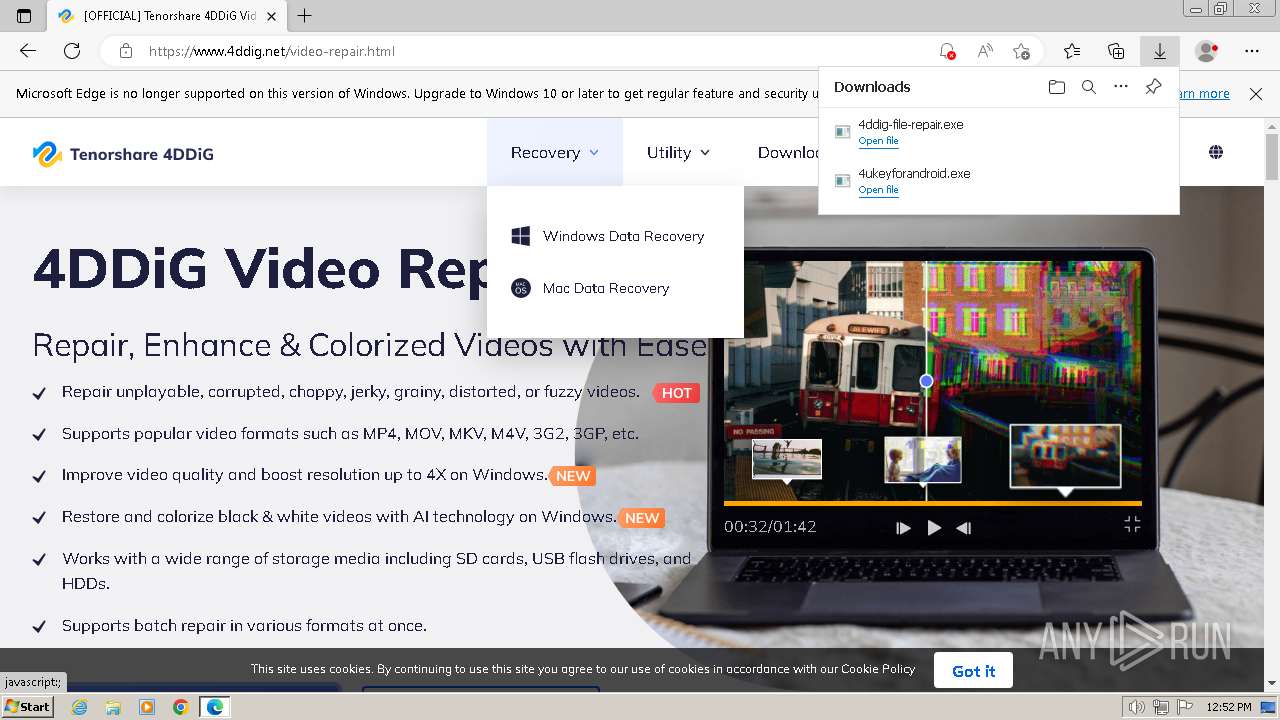Select the beach scene video thumbnail
This screenshot has width=1280, height=720.
[787, 459]
